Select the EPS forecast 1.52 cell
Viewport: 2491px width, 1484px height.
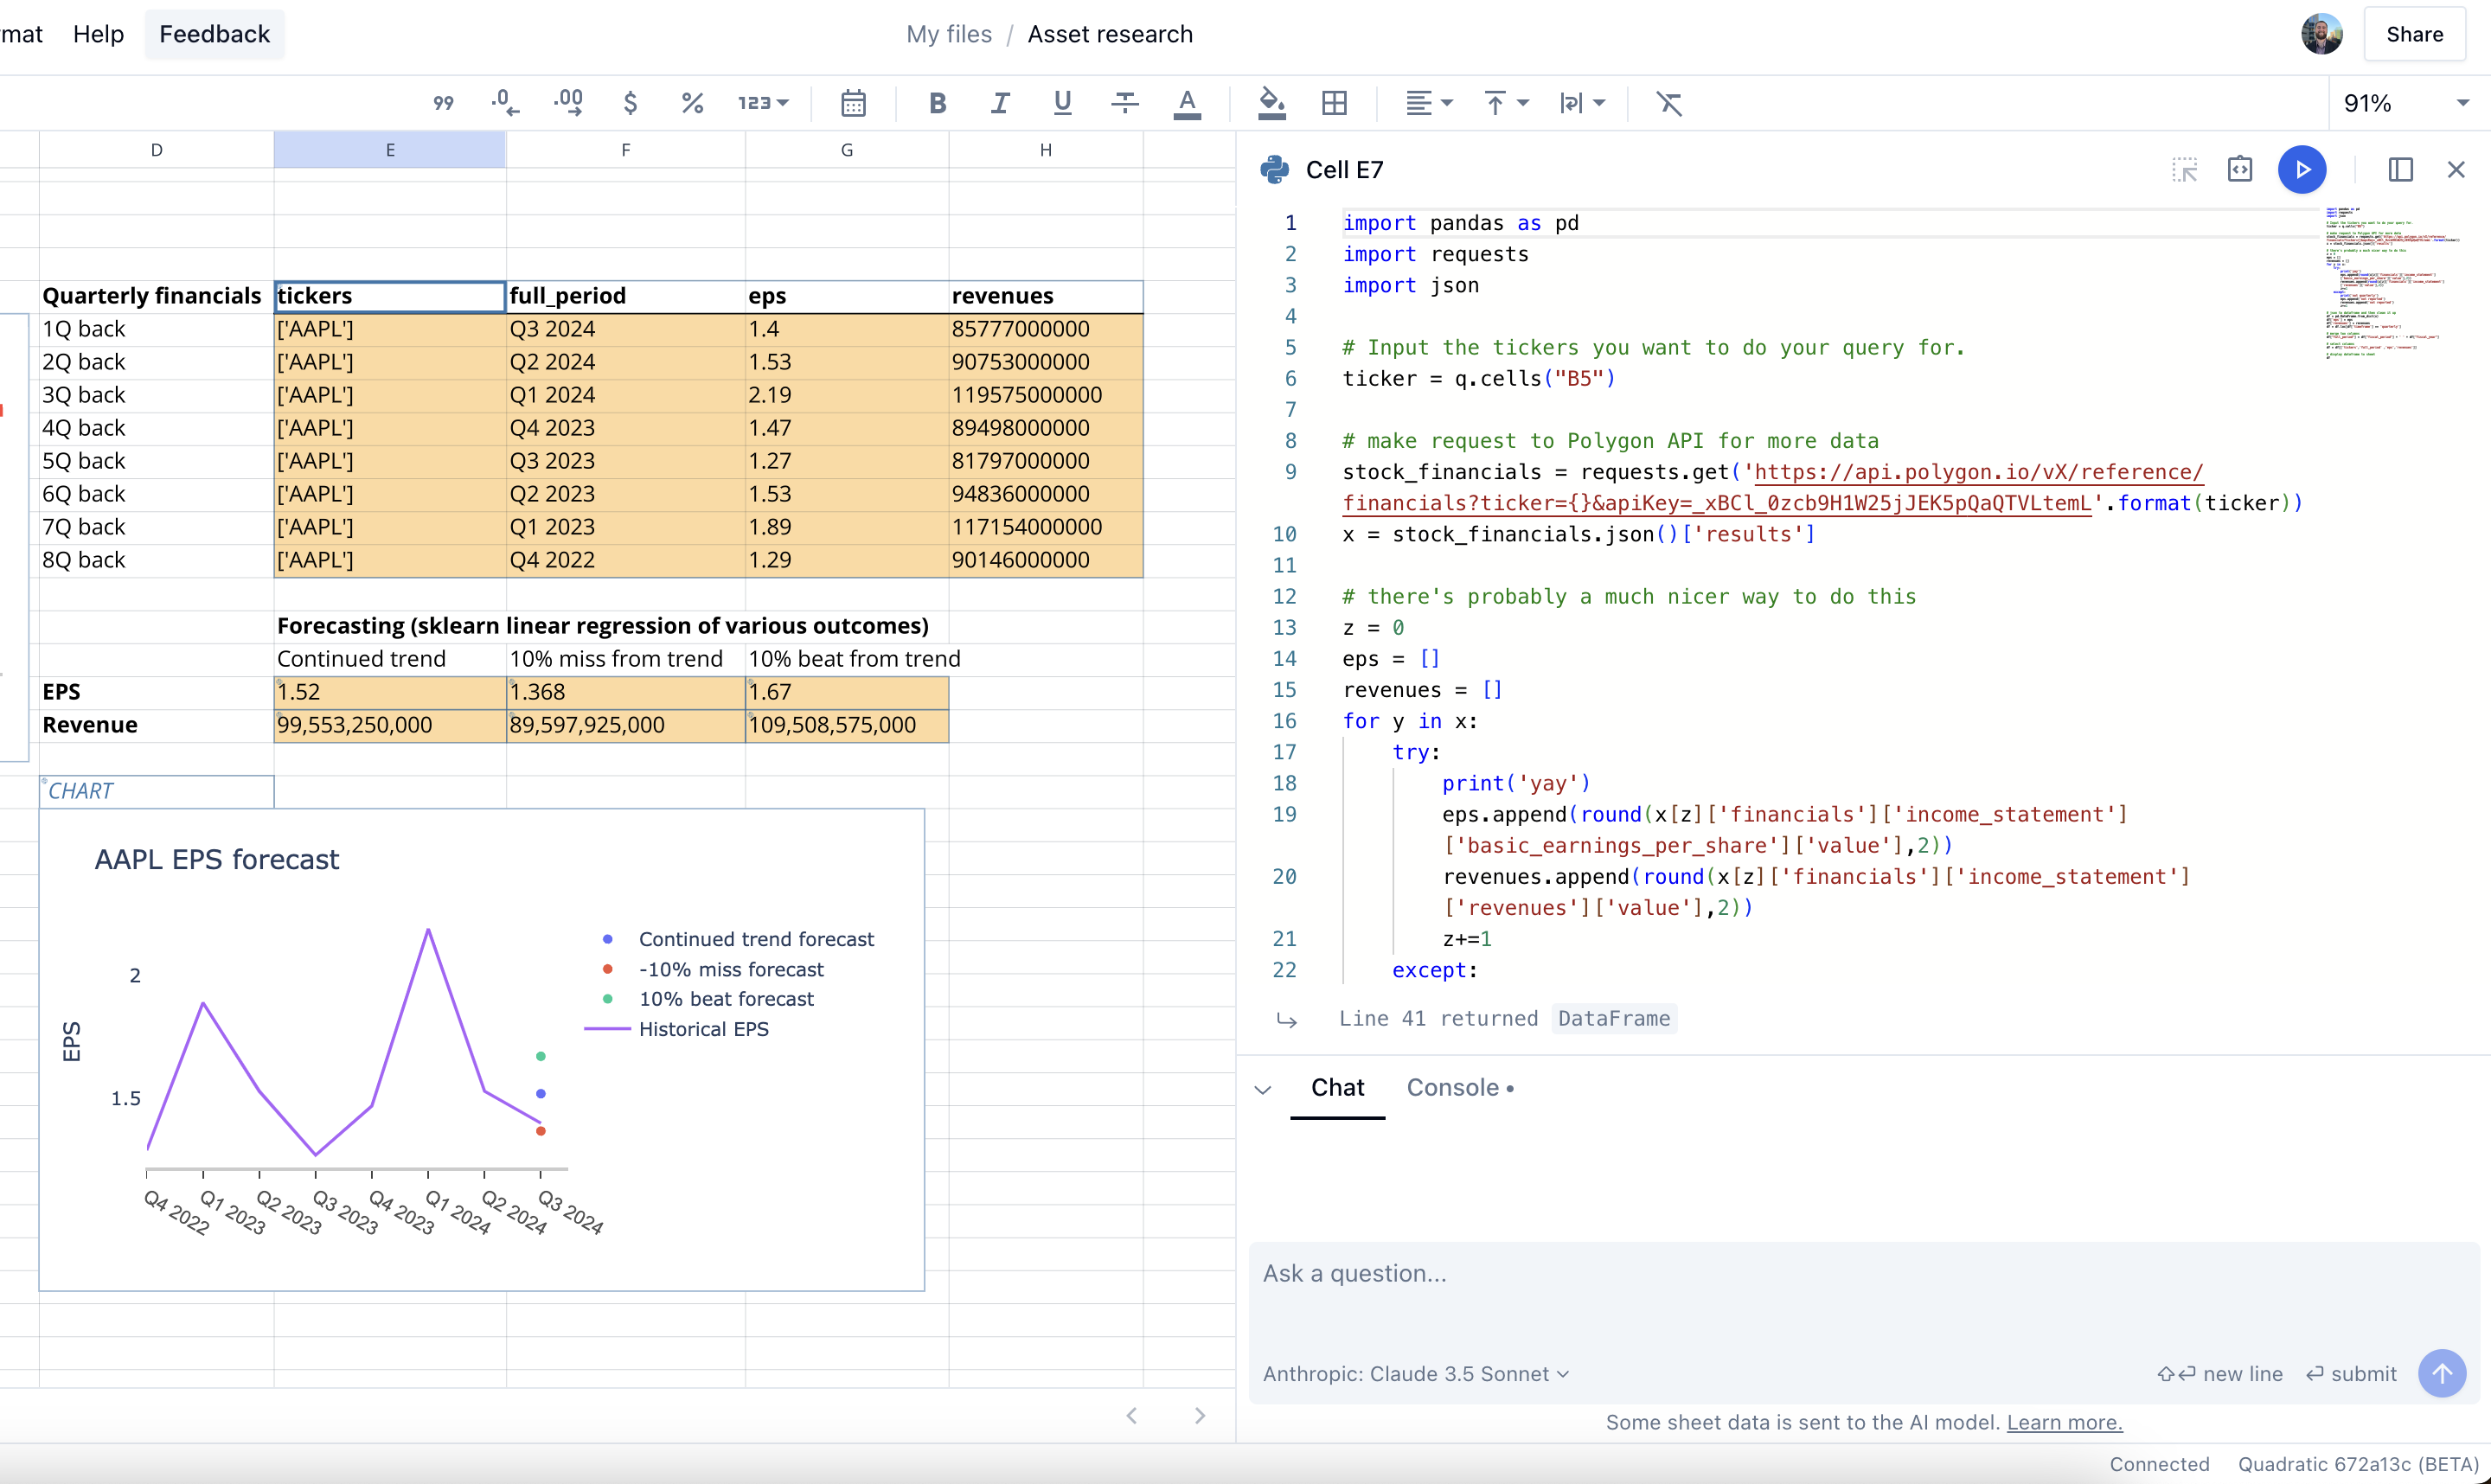click(x=390, y=692)
